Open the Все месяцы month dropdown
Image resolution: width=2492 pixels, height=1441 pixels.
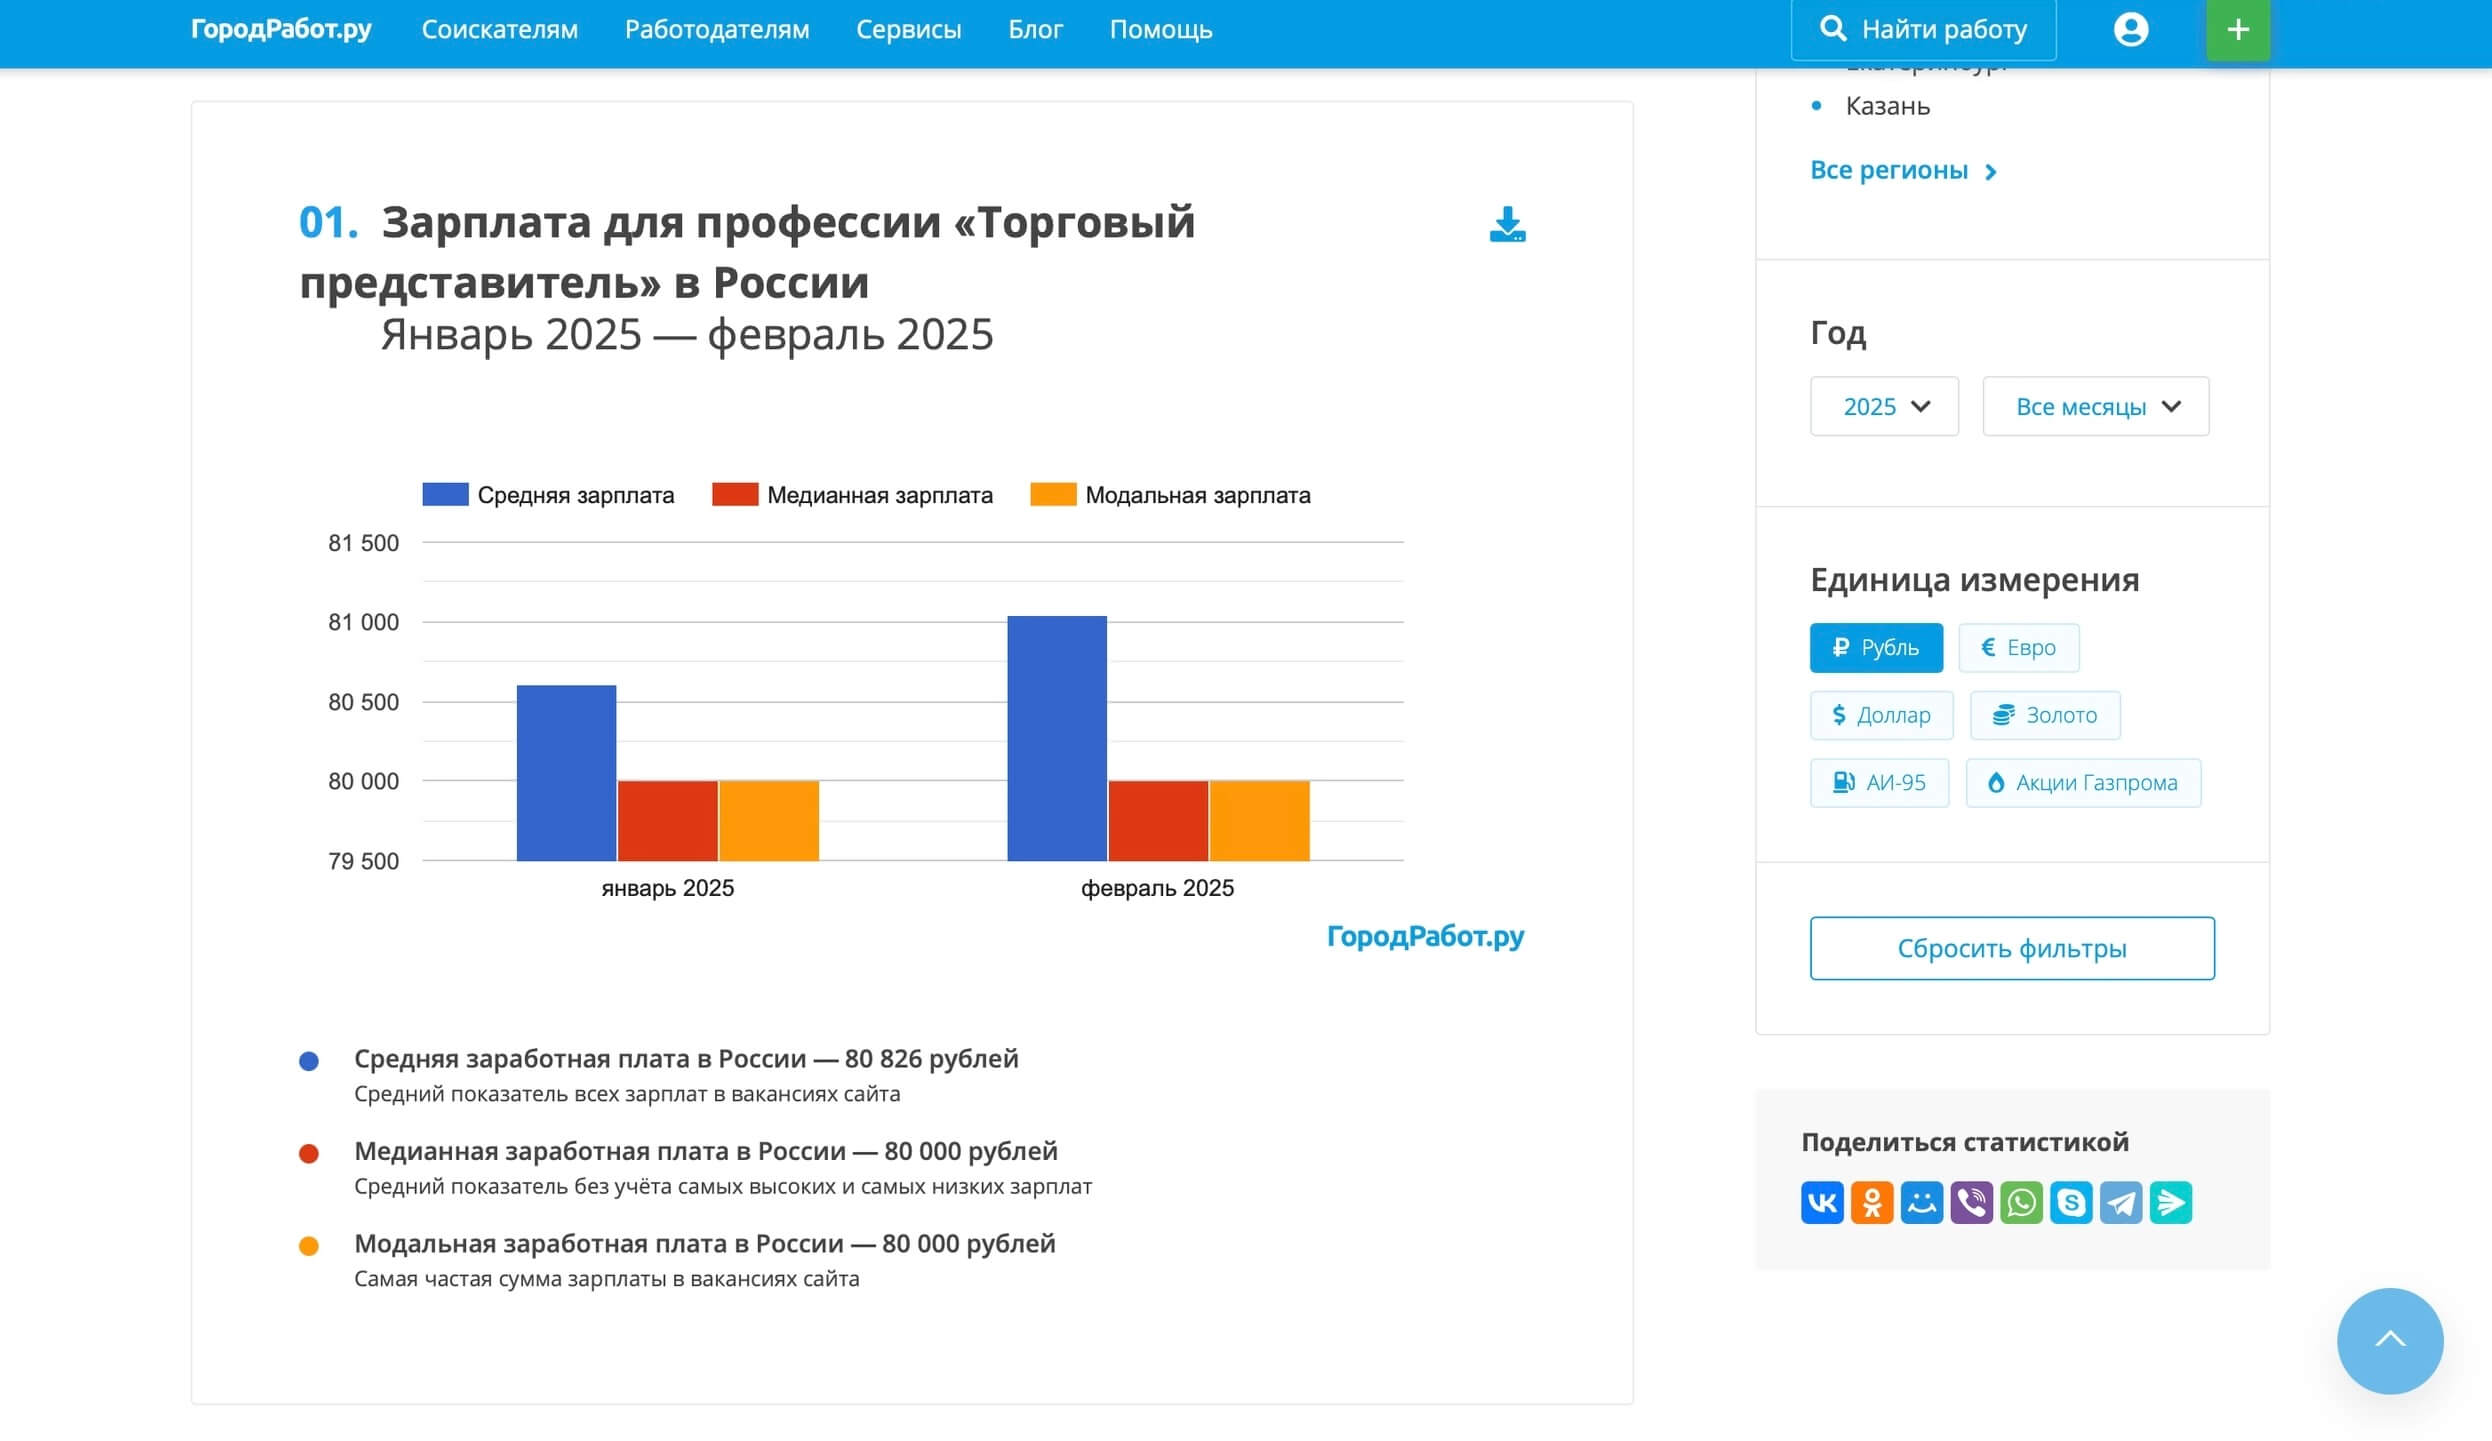(2096, 406)
